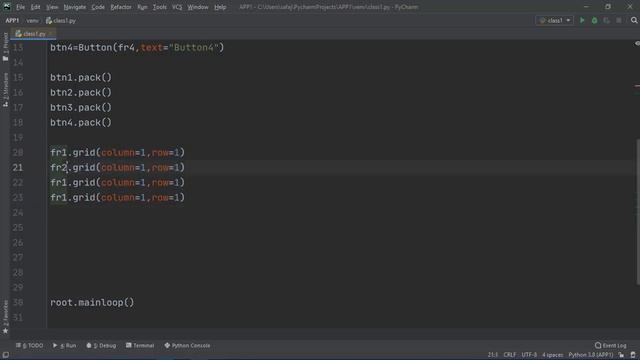The height and width of the screenshot is (360, 640).
Task: Open the Project tool window sidebar tab
Action: click(x=5, y=46)
